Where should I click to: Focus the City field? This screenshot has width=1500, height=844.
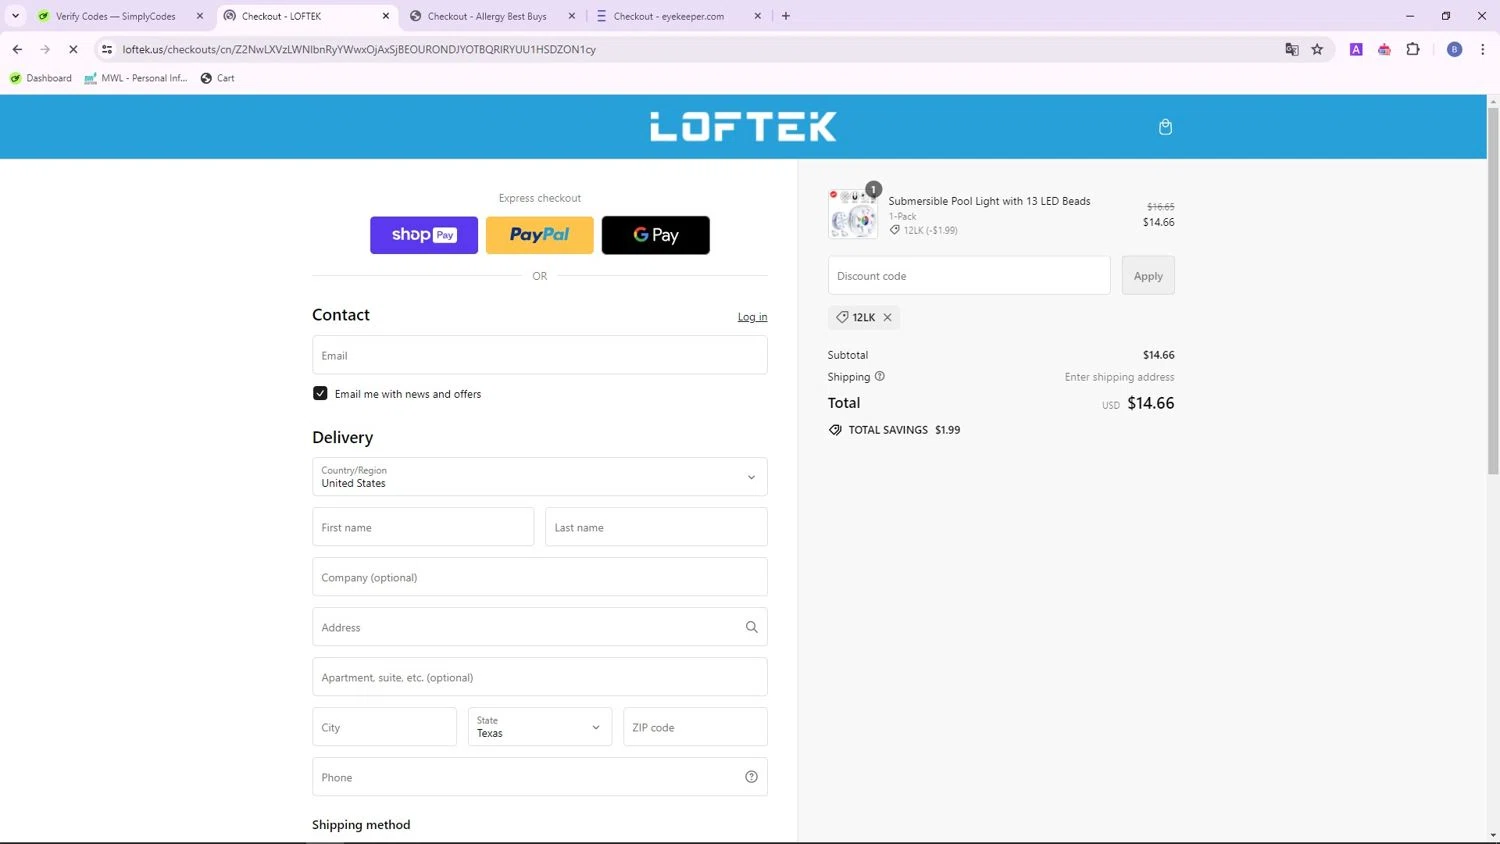pyautogui.click(x=384, y=727)
